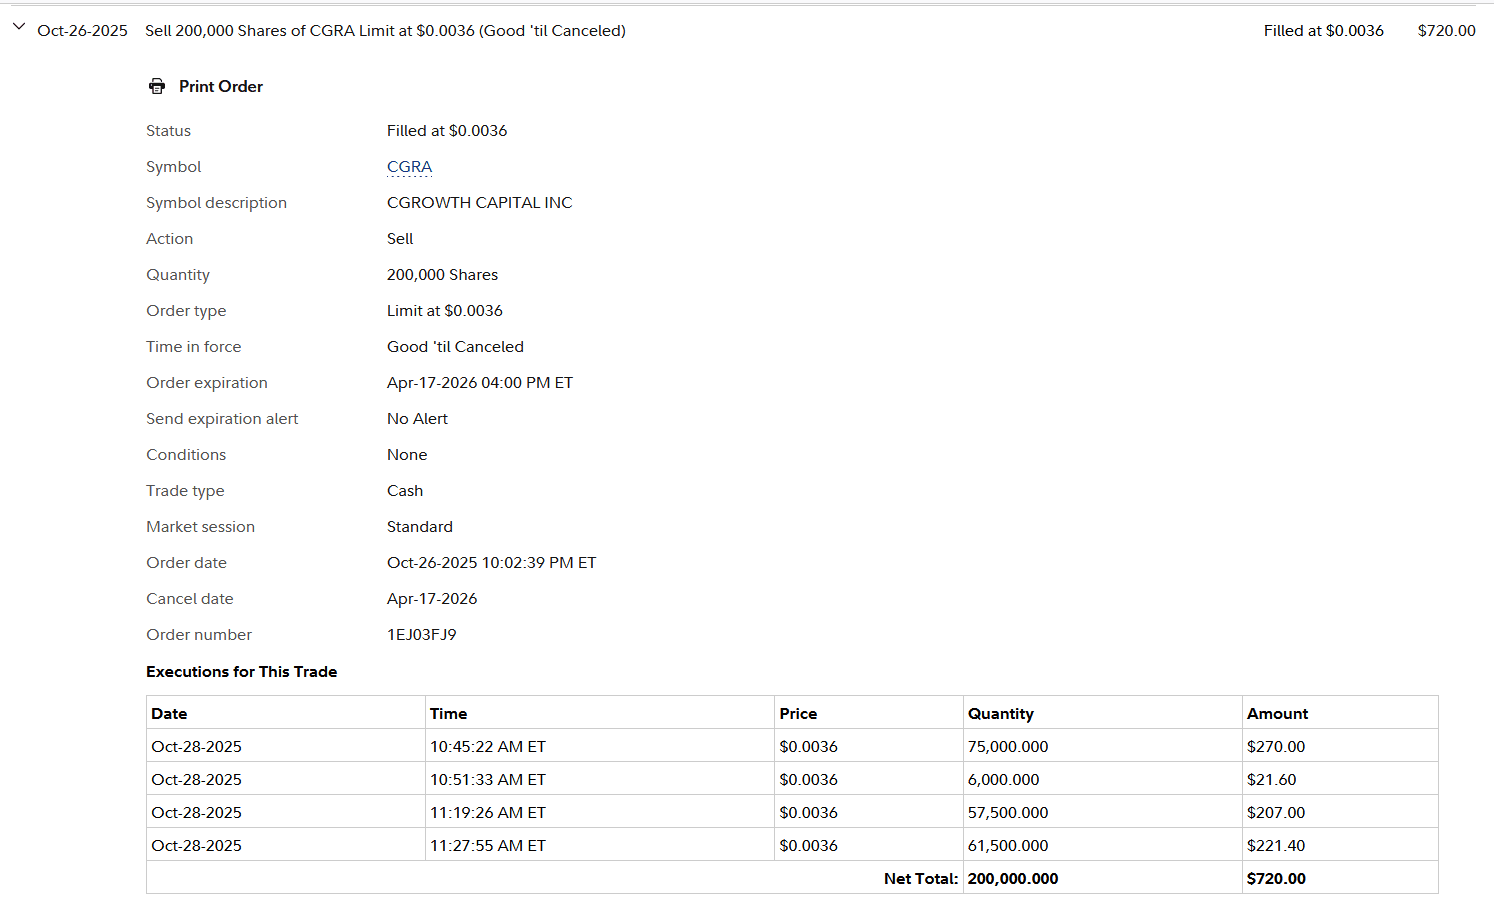The image size is (1494, 902).
Task: Select execution time '11:27:55 AM ET'
Action: pos(488,846)
